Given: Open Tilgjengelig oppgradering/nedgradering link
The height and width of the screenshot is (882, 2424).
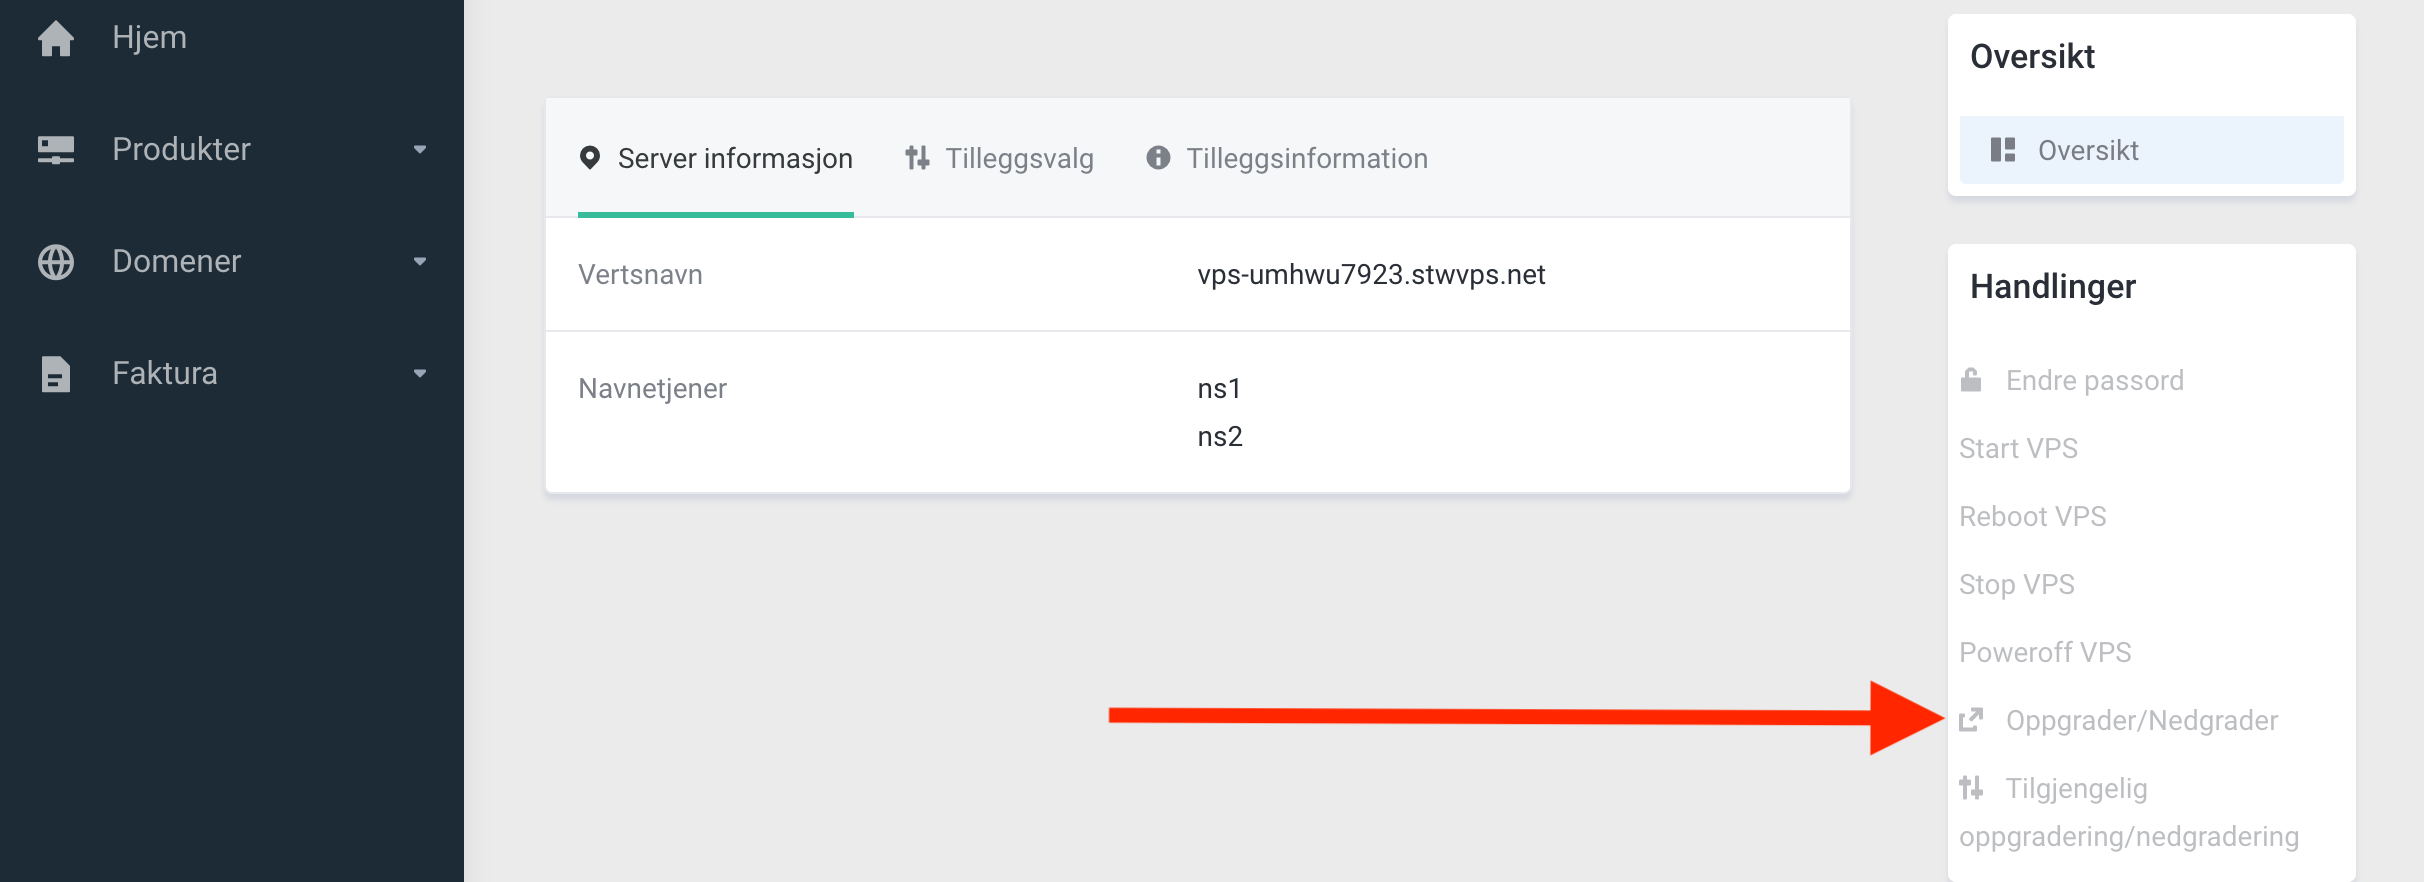Looking at the screenshot, I should (2129, 812).
